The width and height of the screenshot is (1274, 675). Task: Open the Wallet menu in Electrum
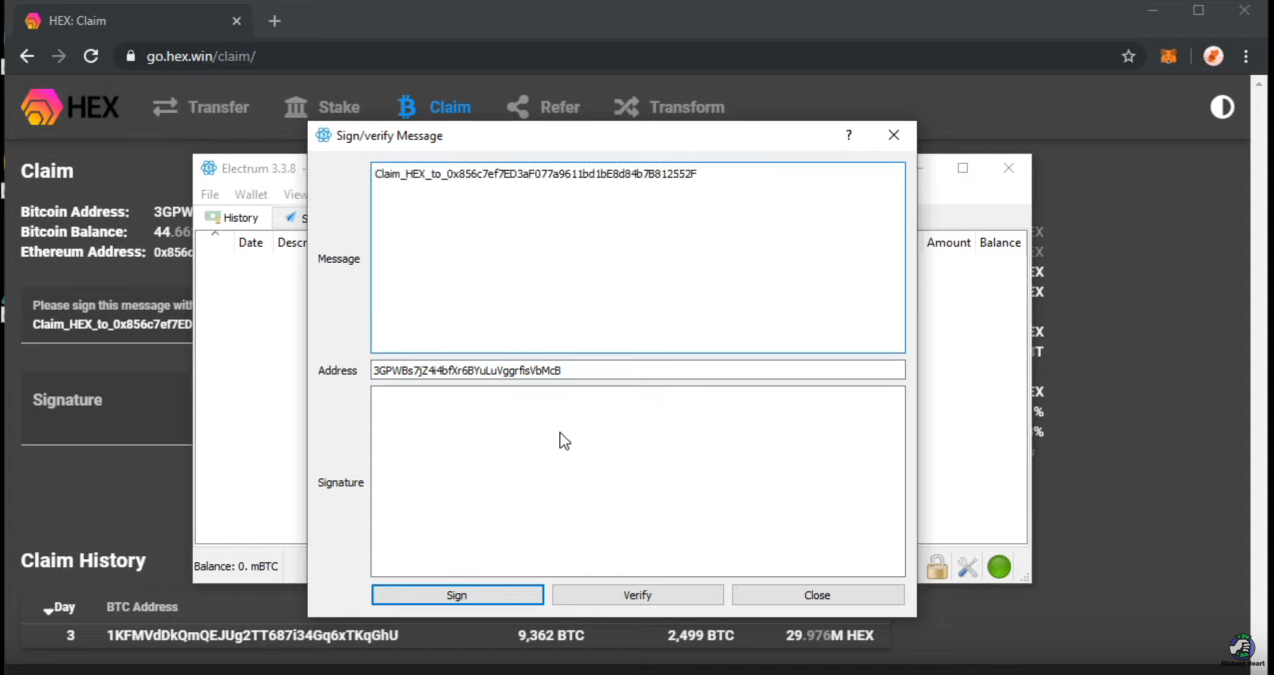[251, 194]
